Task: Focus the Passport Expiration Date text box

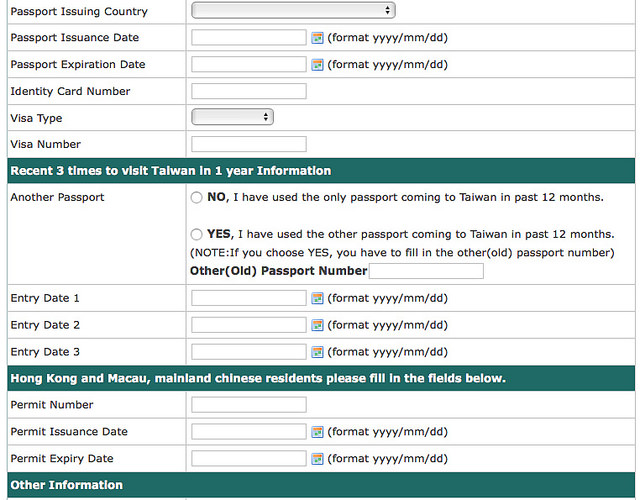Action: pyautogui.click(x=249, y=64)
